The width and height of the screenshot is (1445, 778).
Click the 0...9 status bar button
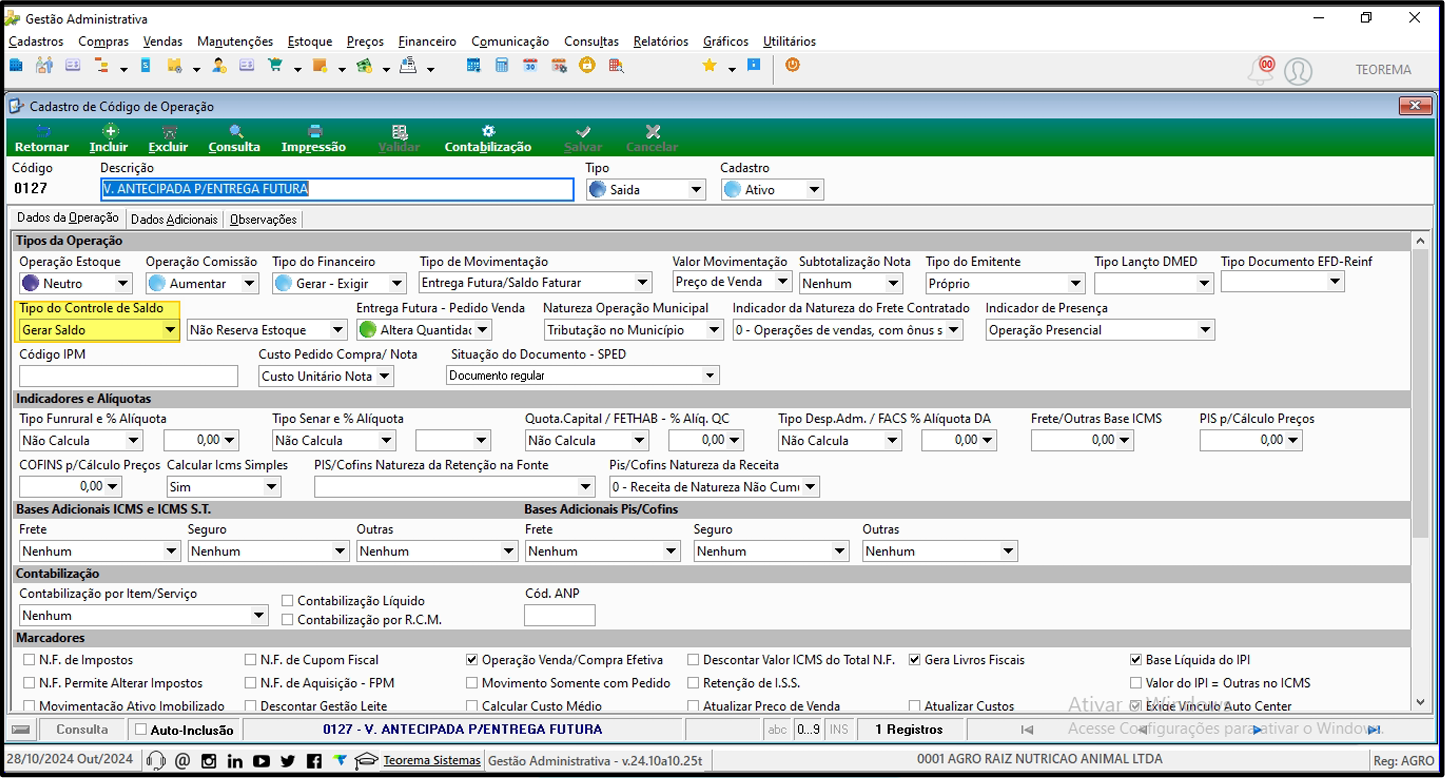pos(808,730)
